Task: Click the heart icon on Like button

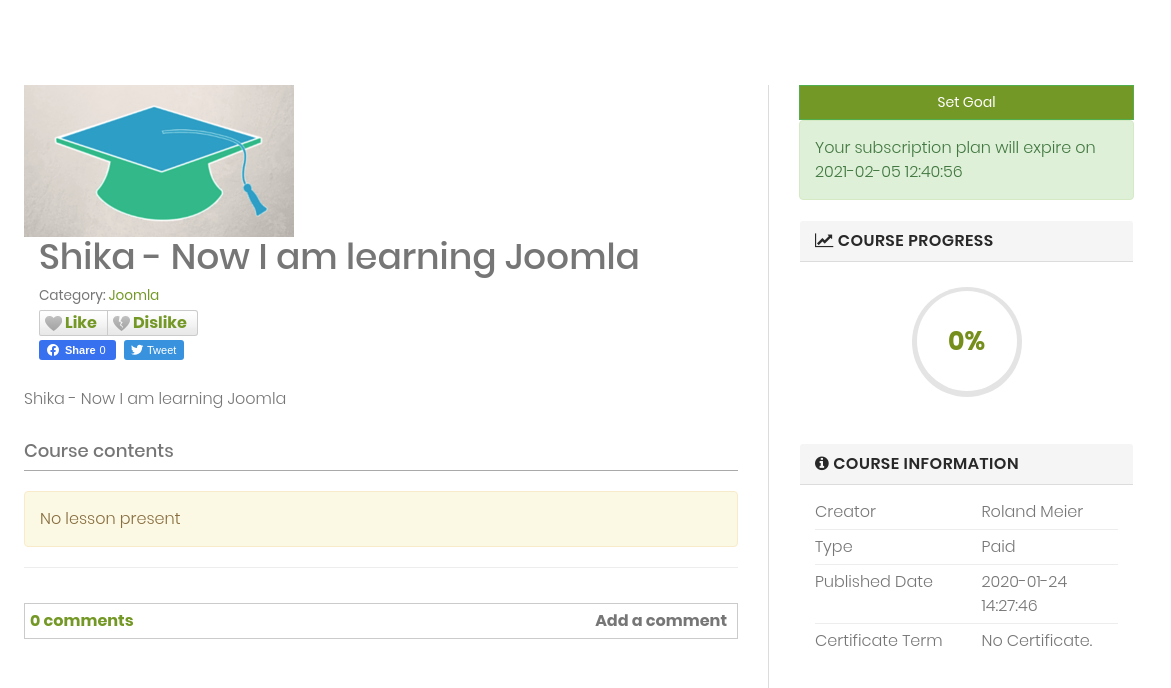Action: (x=54, y=323)
